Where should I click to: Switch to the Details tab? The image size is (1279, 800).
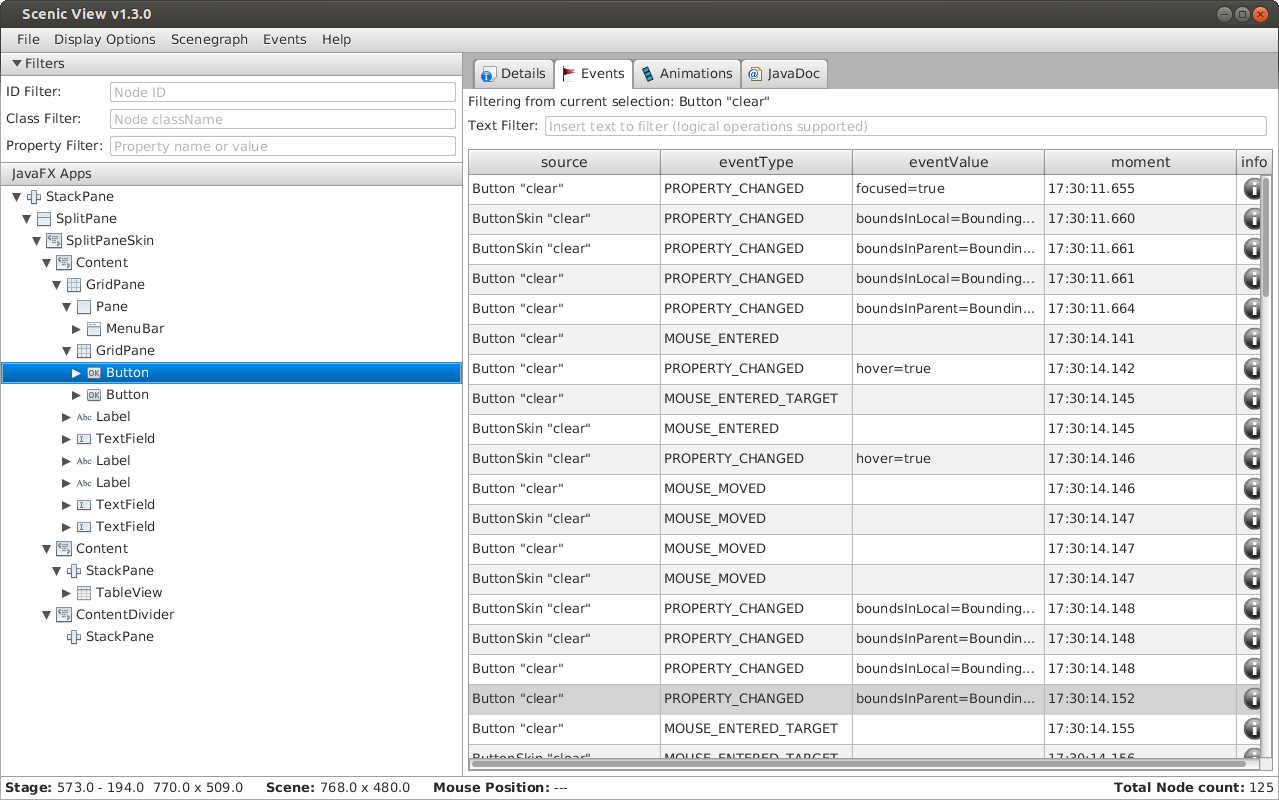513,74
